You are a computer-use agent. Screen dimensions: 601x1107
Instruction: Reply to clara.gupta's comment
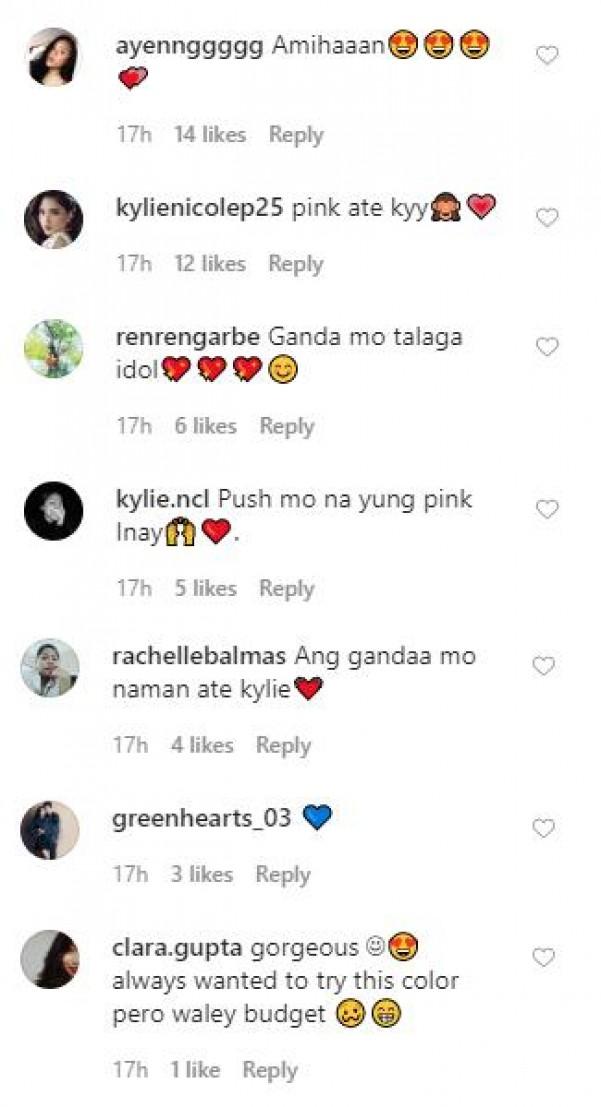click(270, 1070)
